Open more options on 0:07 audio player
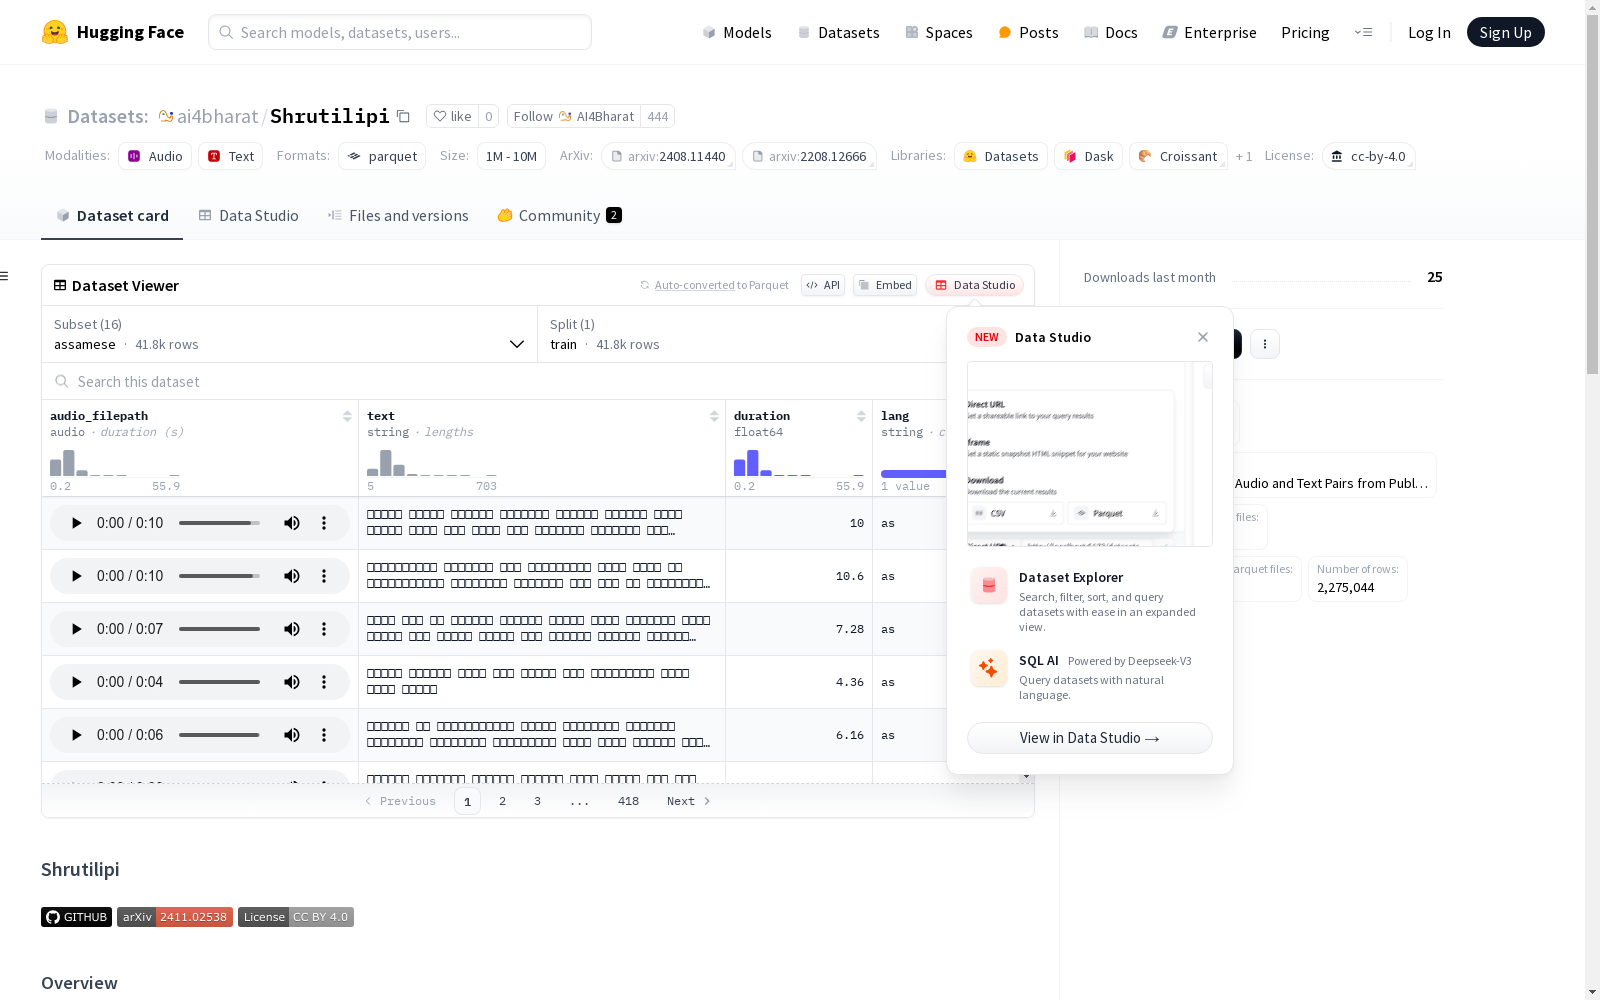The image size is (1600, 1000). coord(324,629)
